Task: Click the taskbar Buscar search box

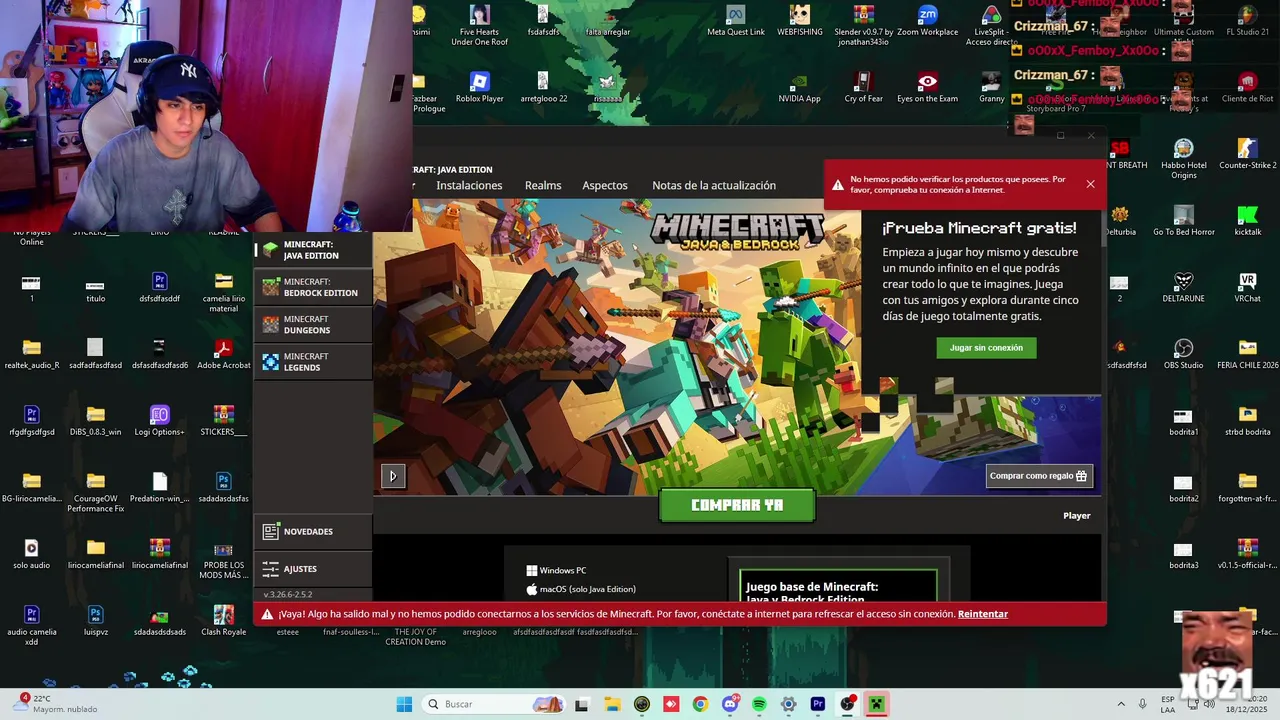Action: 494,704
